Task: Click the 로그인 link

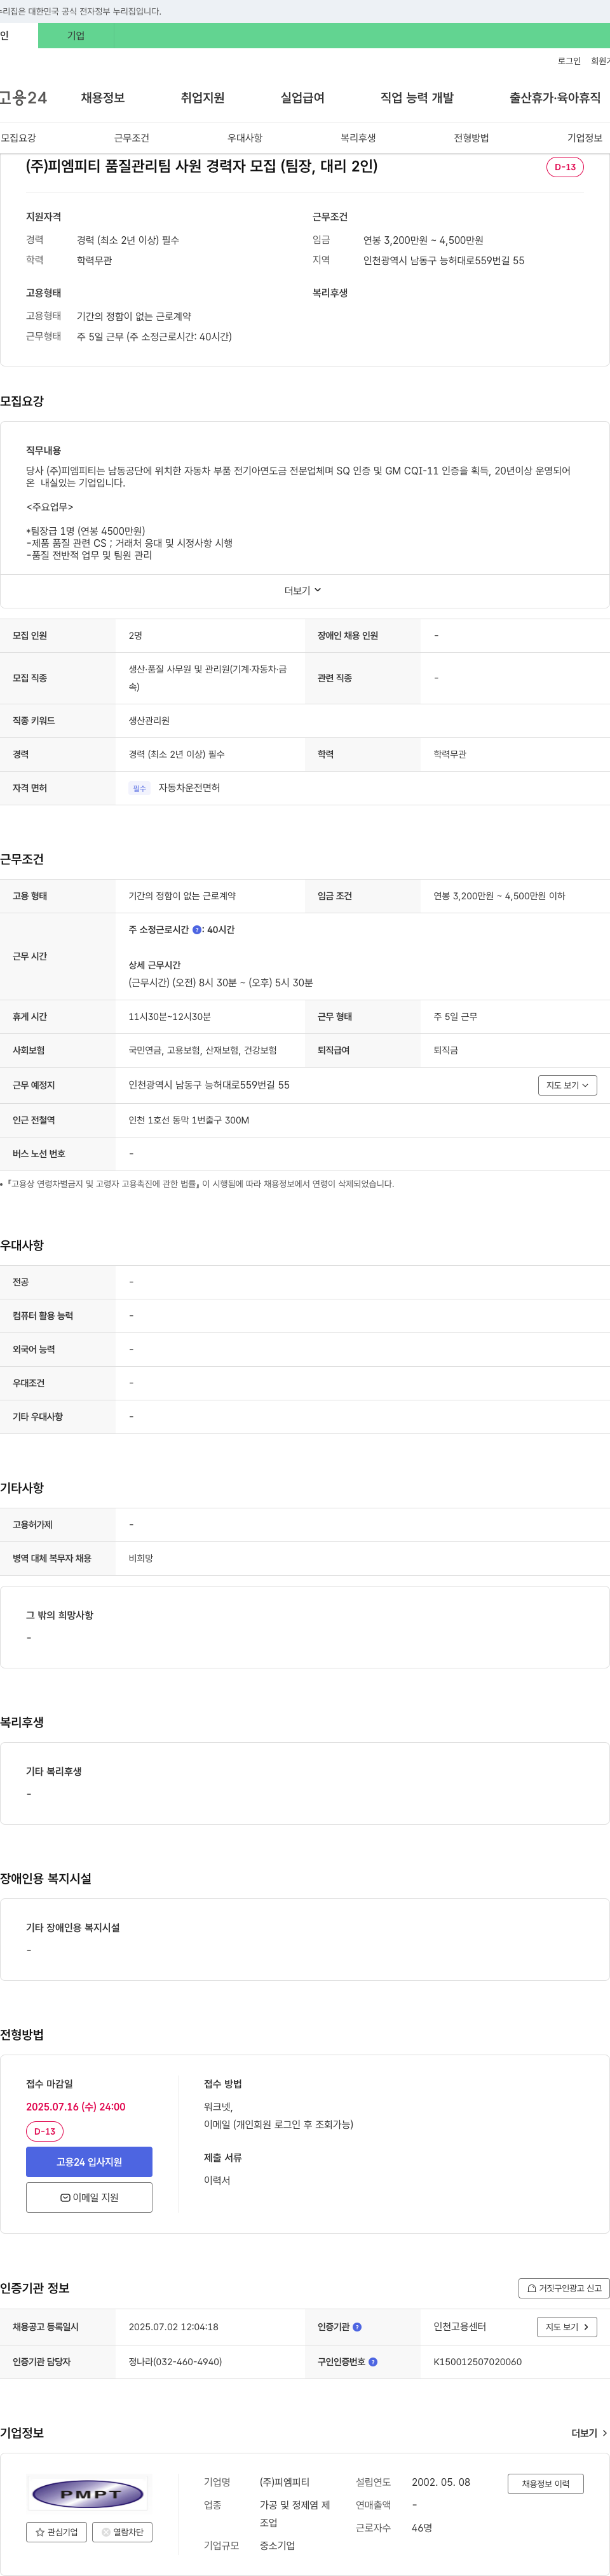Action: tap(569, 61)
